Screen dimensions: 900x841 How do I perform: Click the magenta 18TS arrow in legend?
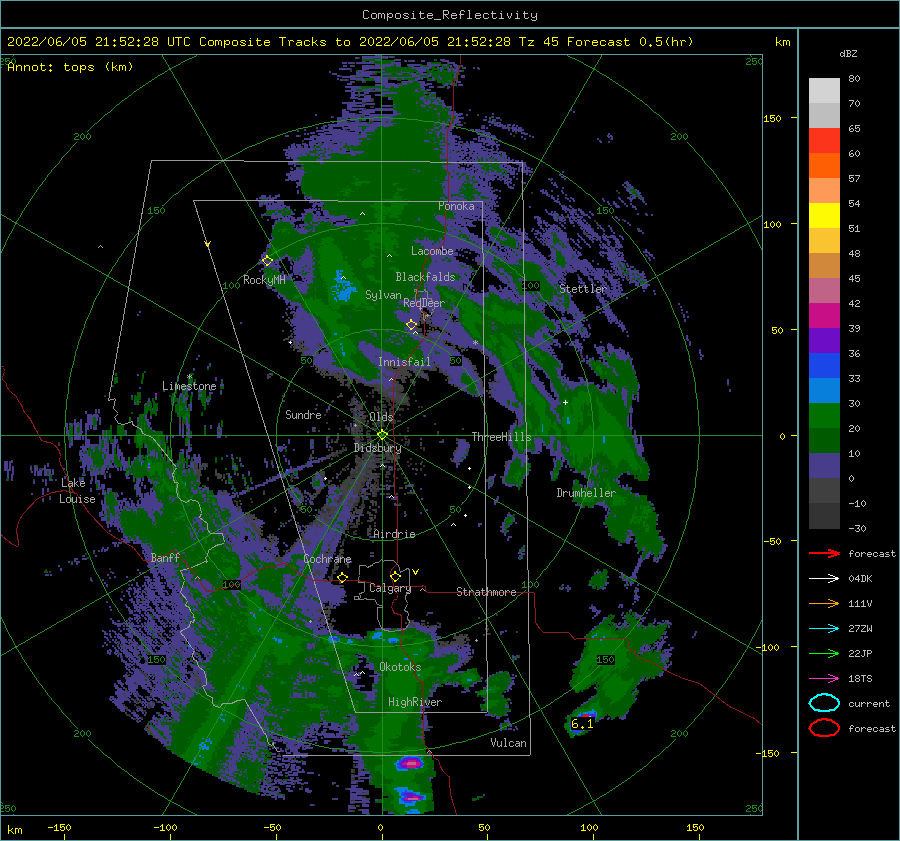(824, 679)
